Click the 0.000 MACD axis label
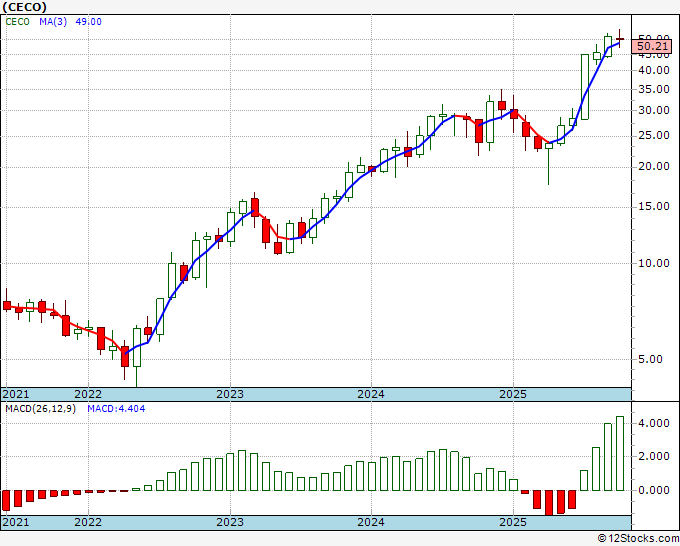The image size is (680, 546). (654, 490)
